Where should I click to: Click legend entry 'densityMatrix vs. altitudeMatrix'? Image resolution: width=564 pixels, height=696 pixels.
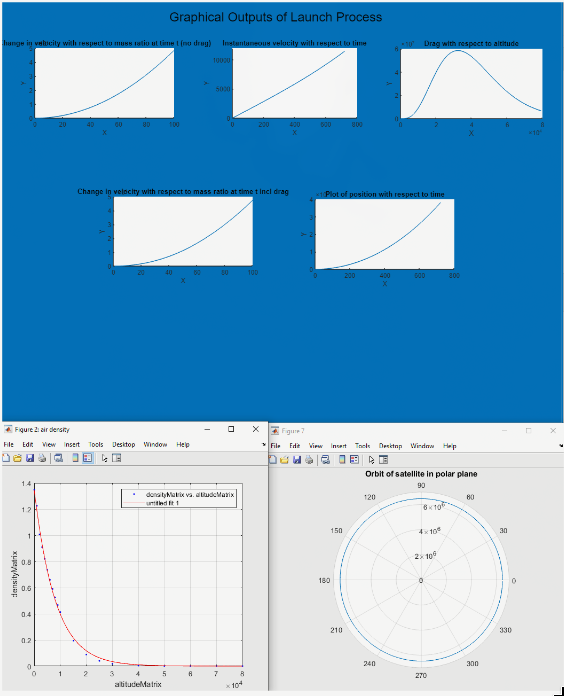point(190,494)
